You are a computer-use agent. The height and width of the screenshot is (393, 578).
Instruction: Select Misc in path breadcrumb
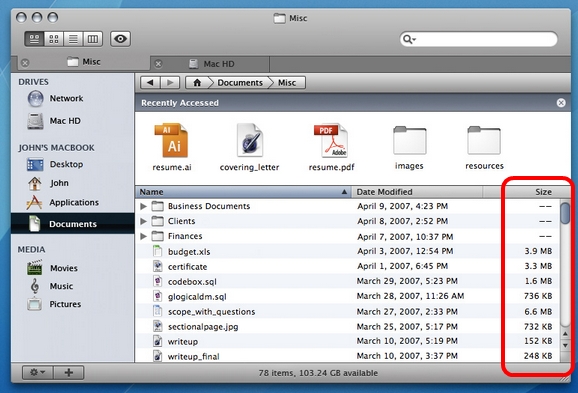click(x=287, y=83)
